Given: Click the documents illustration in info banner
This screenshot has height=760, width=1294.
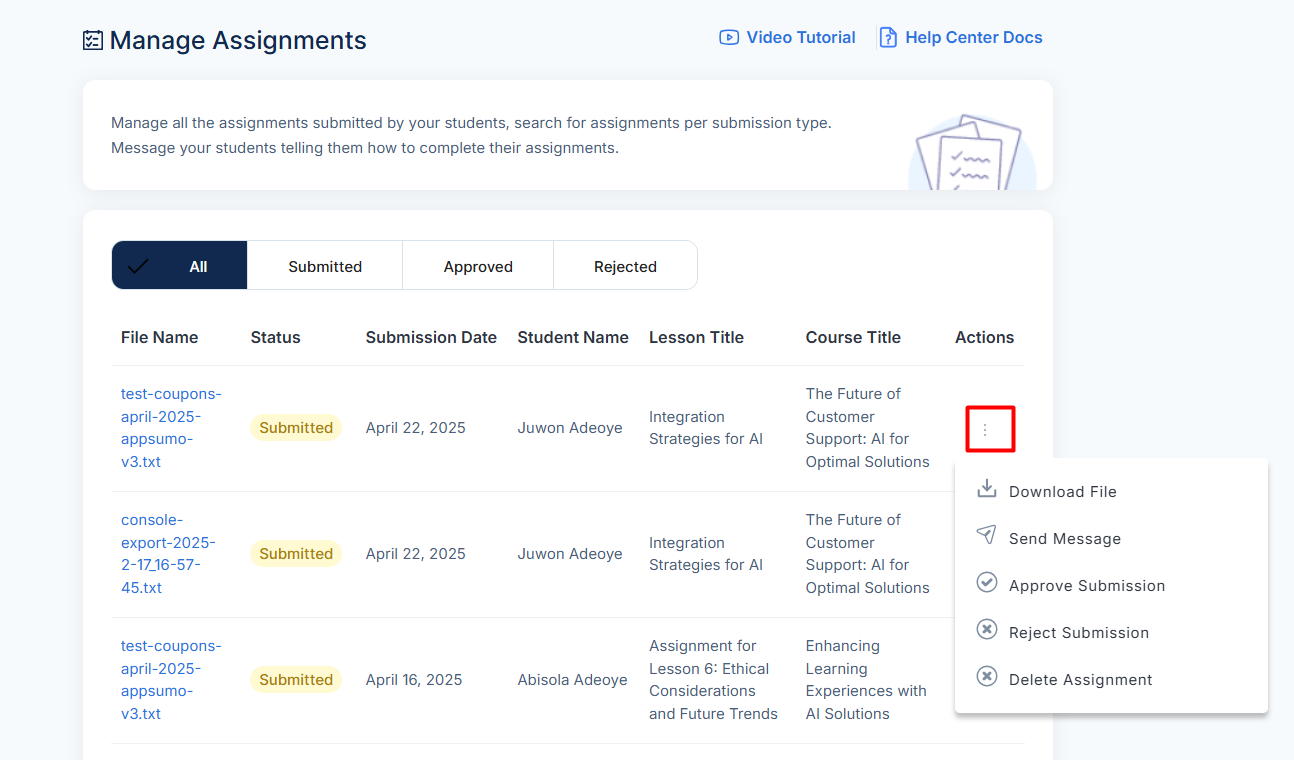Looking at the screenshot, I should [x=972, y=151].
